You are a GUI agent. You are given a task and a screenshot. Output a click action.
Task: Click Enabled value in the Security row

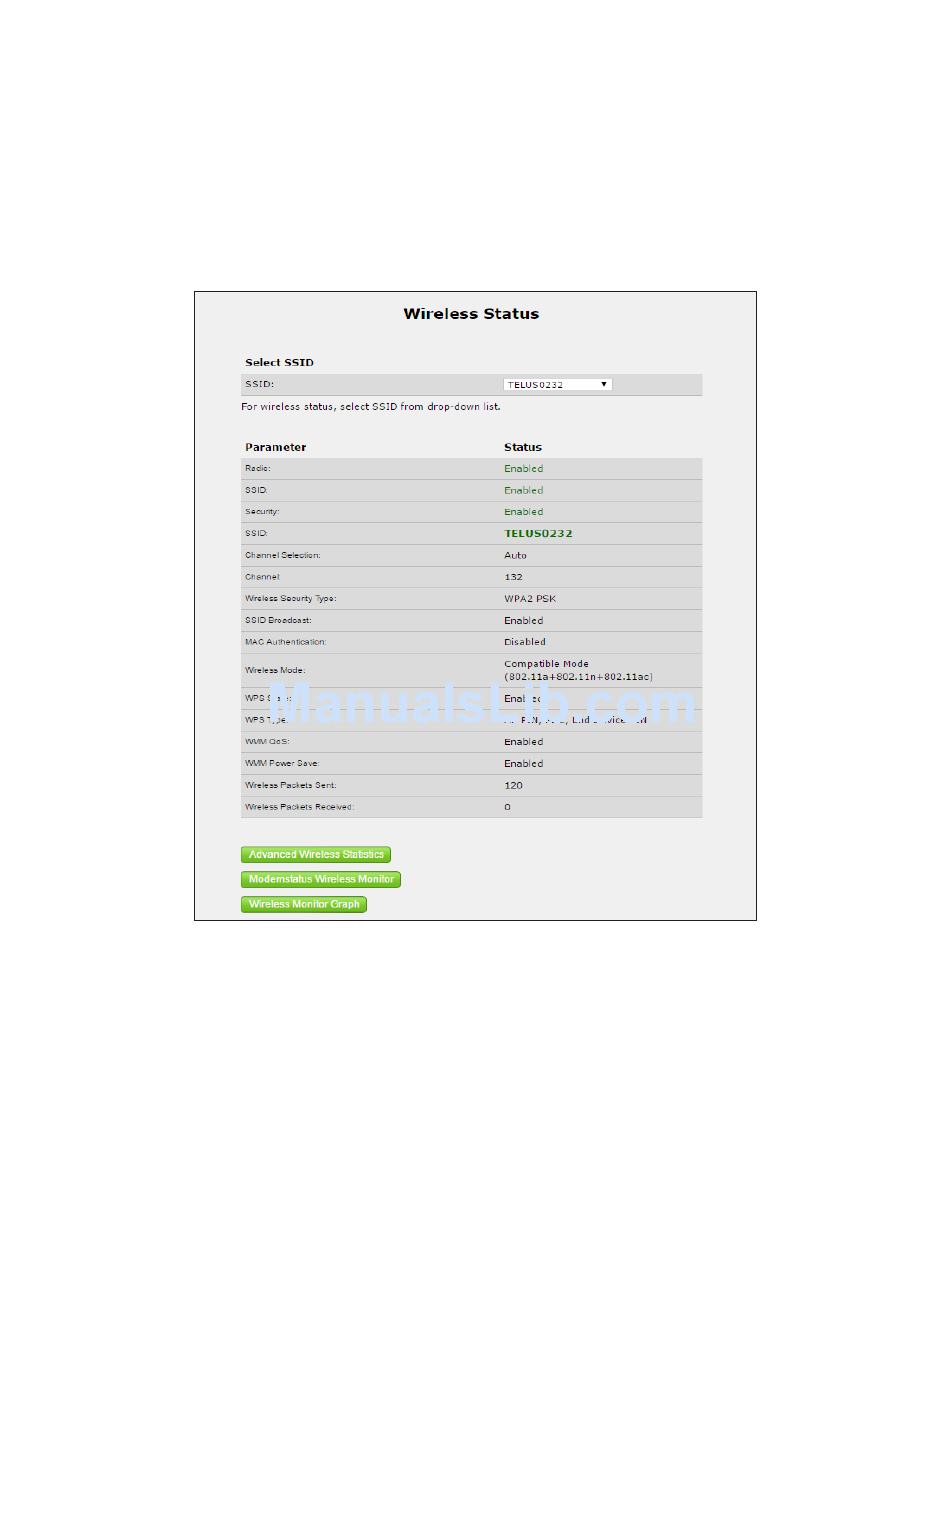[x=524, y=512]
